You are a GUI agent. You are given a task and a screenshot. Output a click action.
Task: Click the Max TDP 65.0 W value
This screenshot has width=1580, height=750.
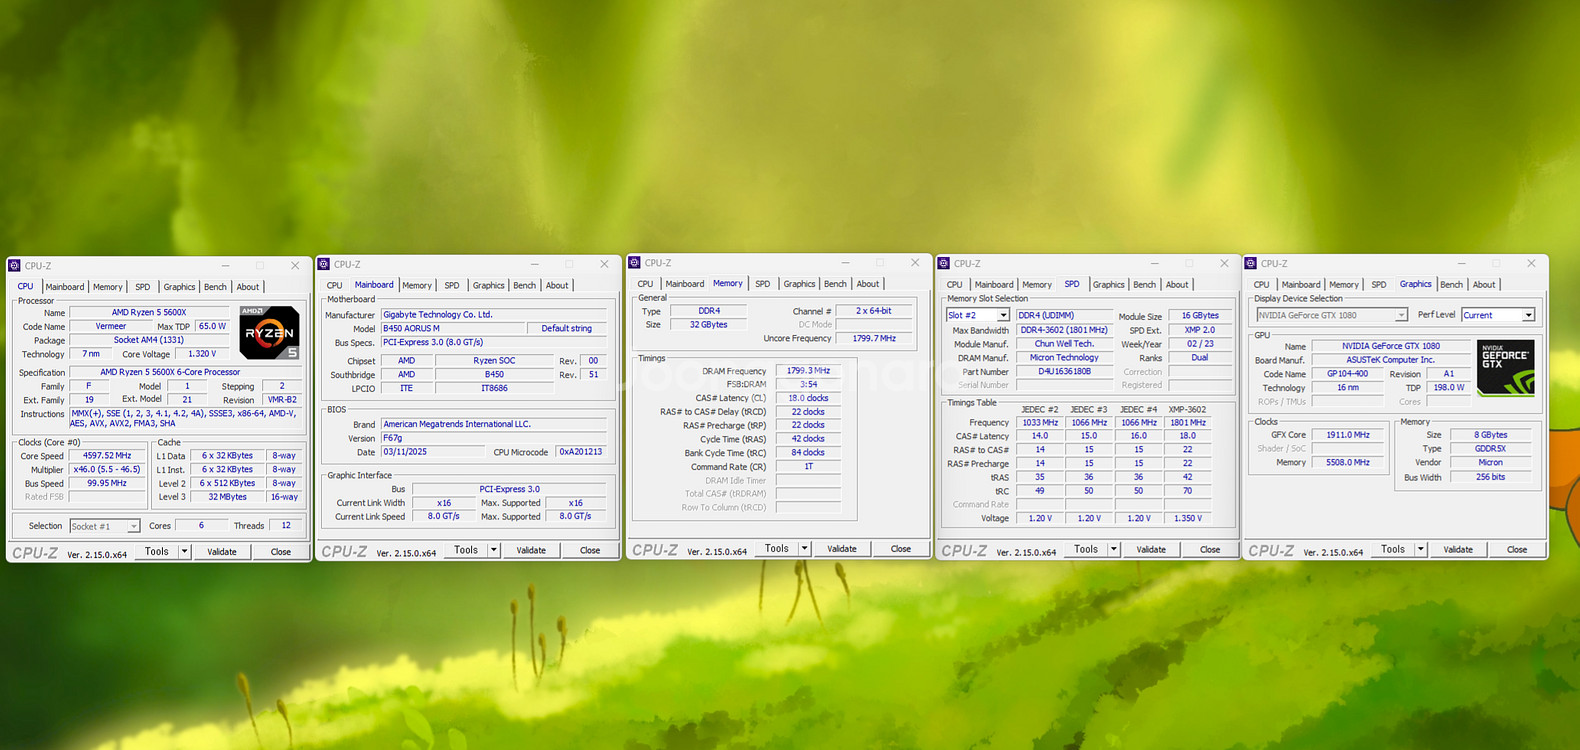(x=212, y=326)
